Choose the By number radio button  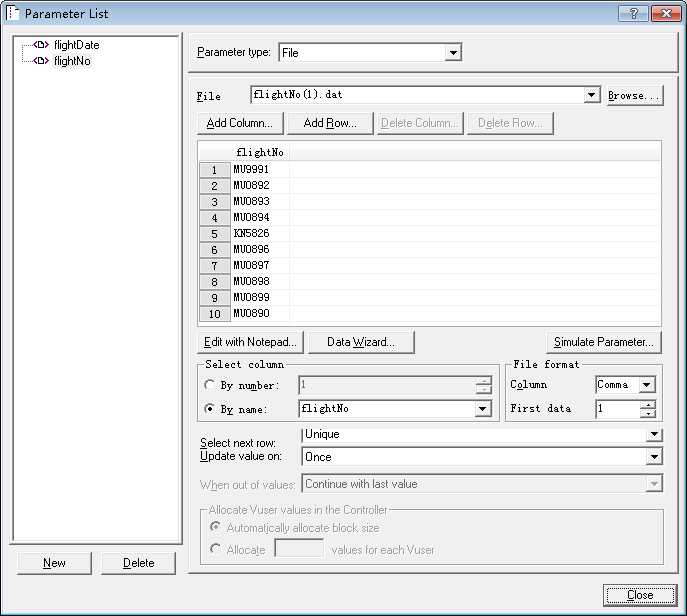tap(209, 385)
